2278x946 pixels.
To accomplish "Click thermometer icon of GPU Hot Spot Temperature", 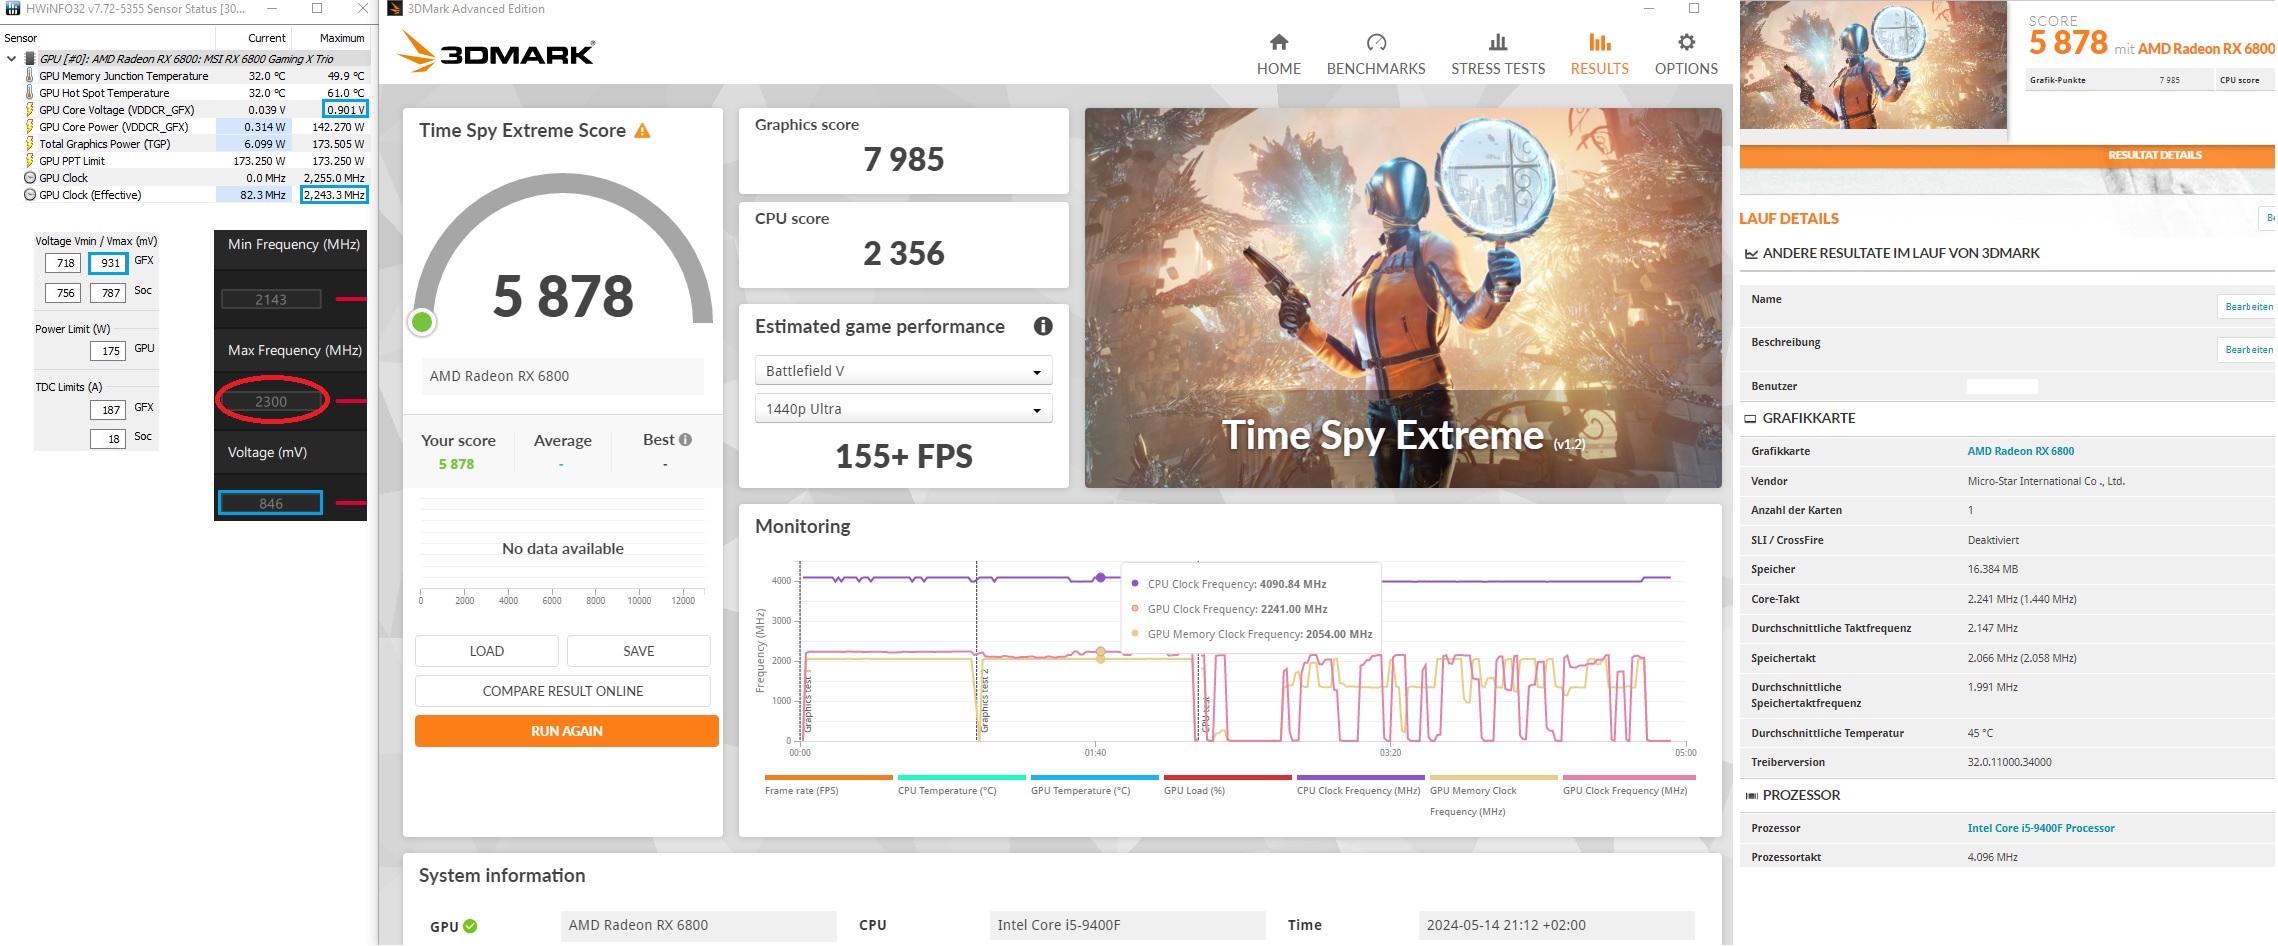I will click(x=29, y=93).
